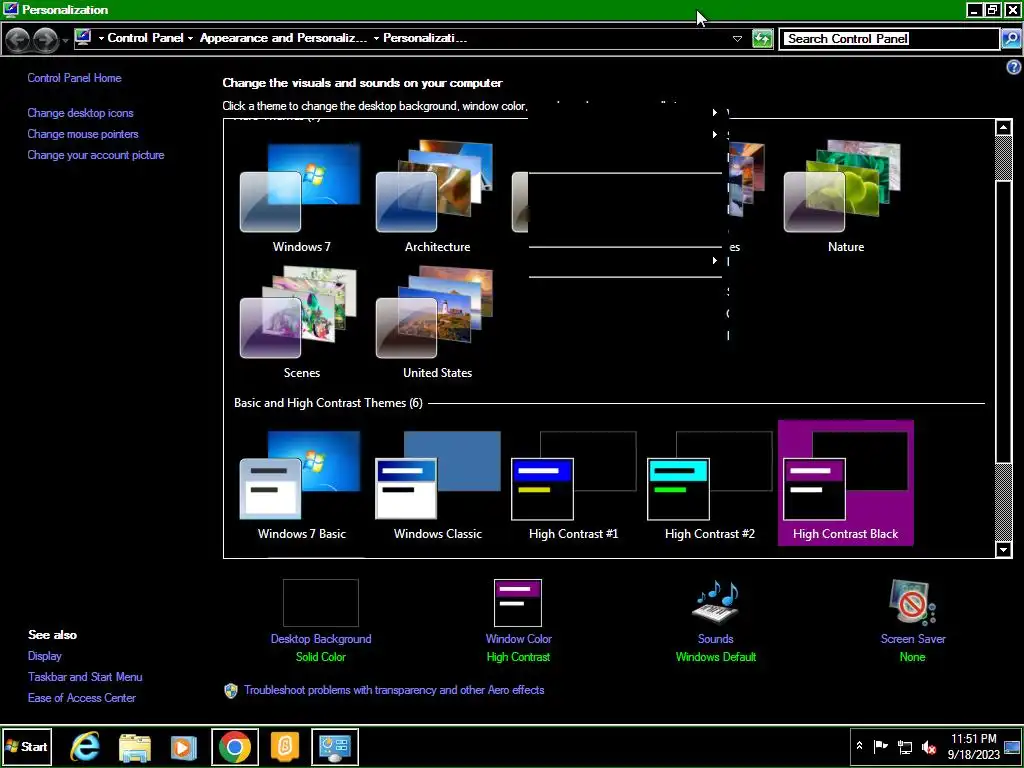Select the Architecture theme
This screenshot has width=1024, height=768.
point(437,198)
